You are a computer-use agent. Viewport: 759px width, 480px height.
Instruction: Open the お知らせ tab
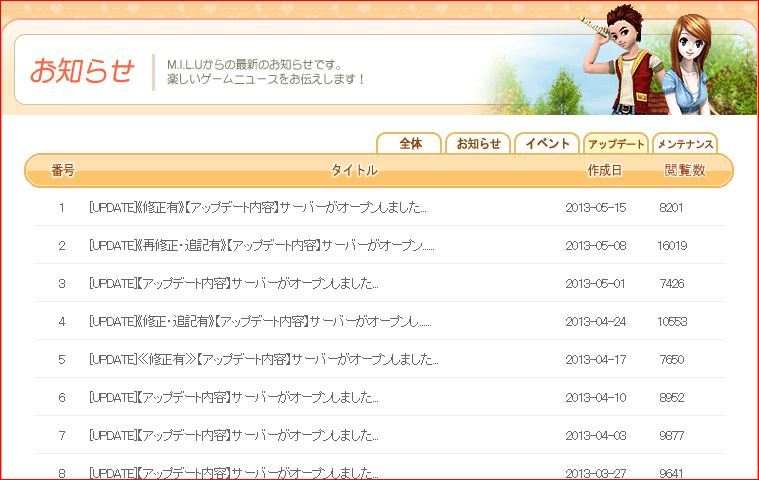(x=478, y=143)
